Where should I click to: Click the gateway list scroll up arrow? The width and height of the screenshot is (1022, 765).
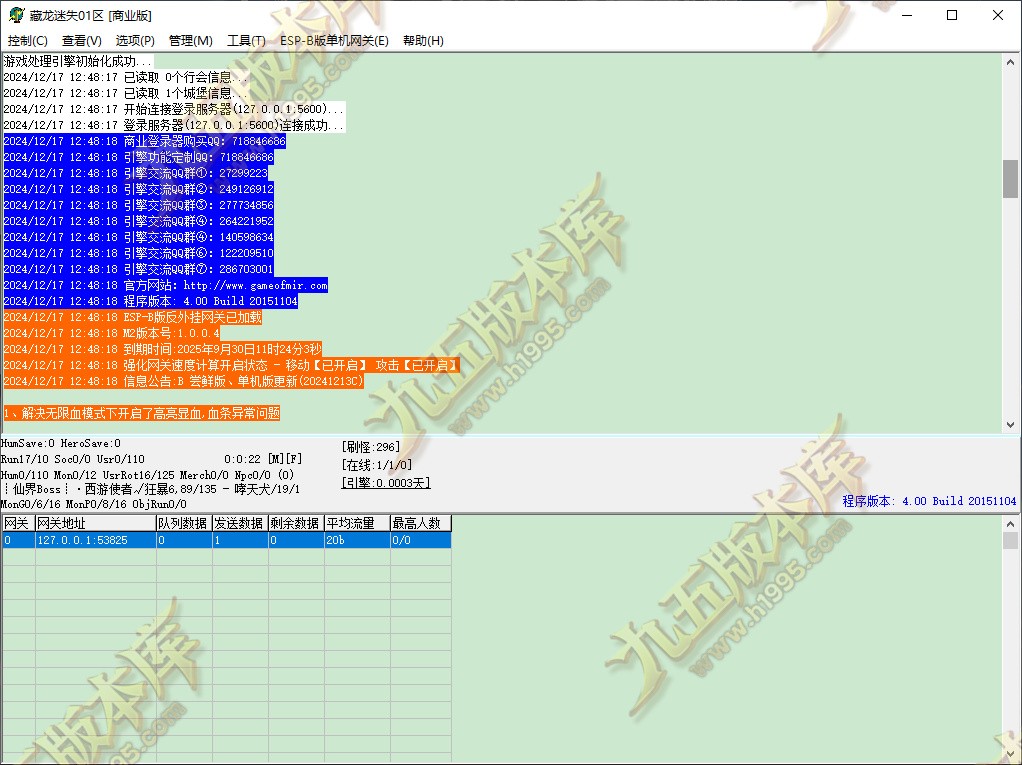[x=1010, y=523]
